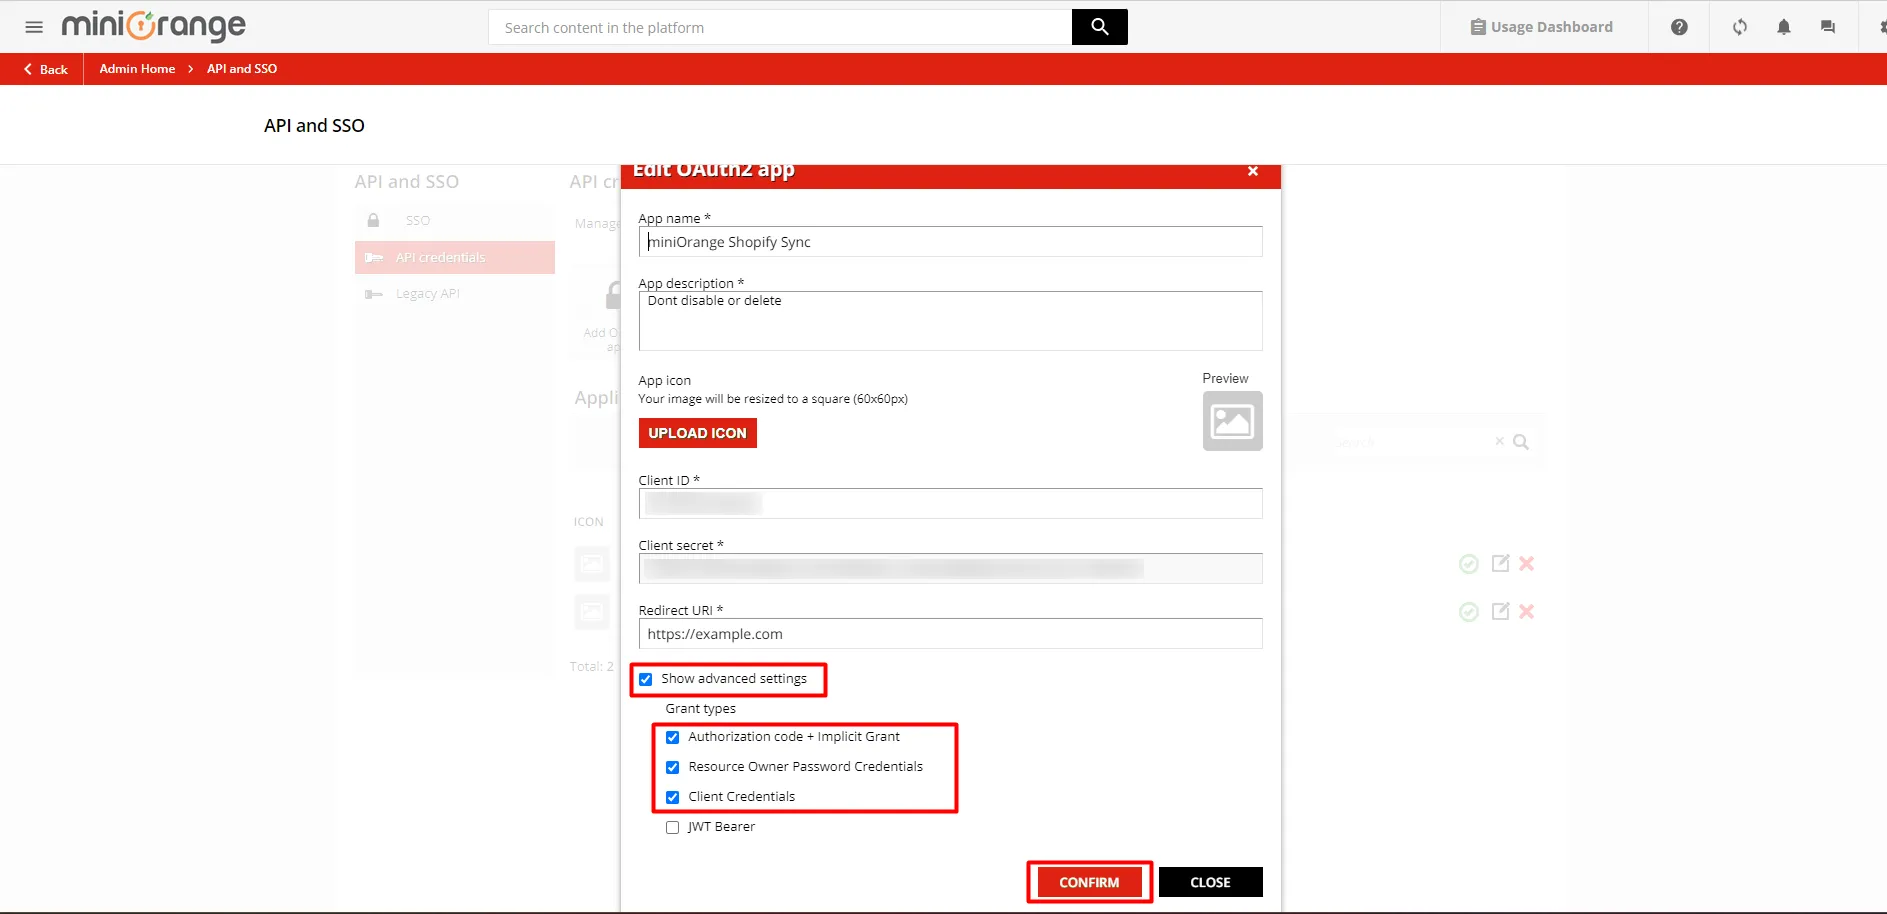Click red delete X in second app row

(1526, 611)
